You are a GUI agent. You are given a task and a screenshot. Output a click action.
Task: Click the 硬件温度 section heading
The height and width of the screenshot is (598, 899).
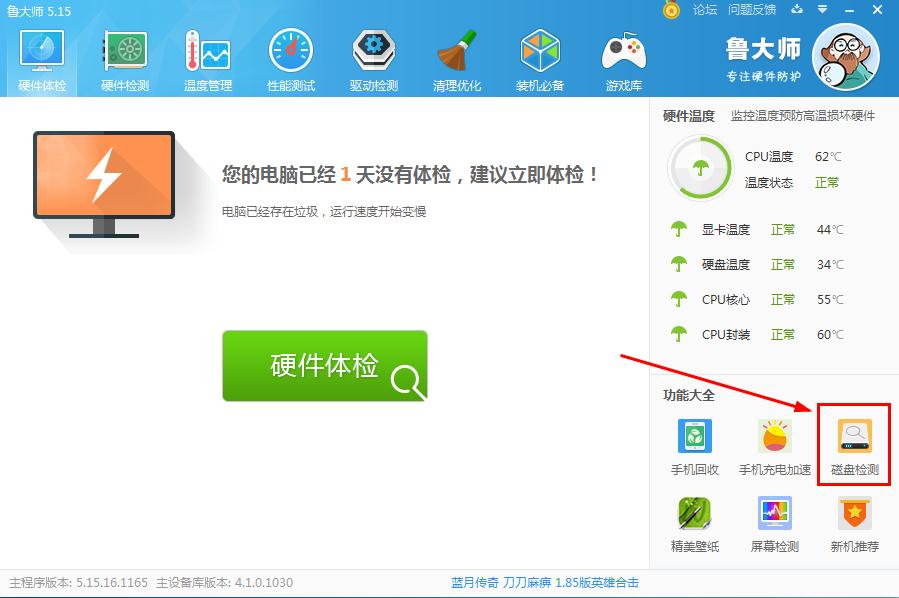(689, 116)
